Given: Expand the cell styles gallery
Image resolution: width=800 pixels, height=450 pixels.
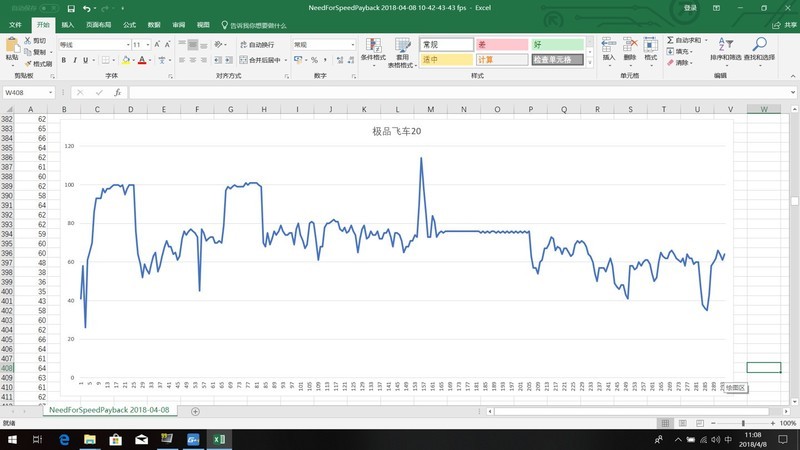Looking at the screenshot, I should tap(590, 63).
